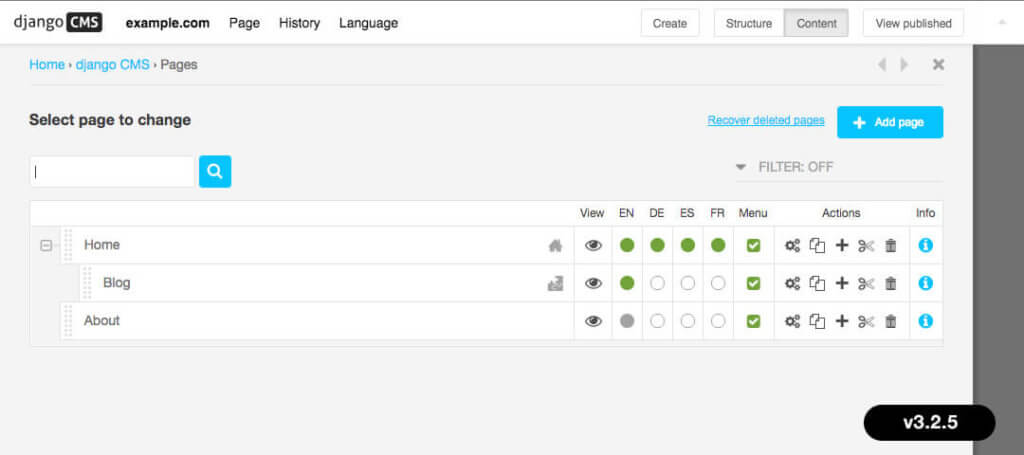
Task: Grab the drag handle of About row
Action: point(68,321)
